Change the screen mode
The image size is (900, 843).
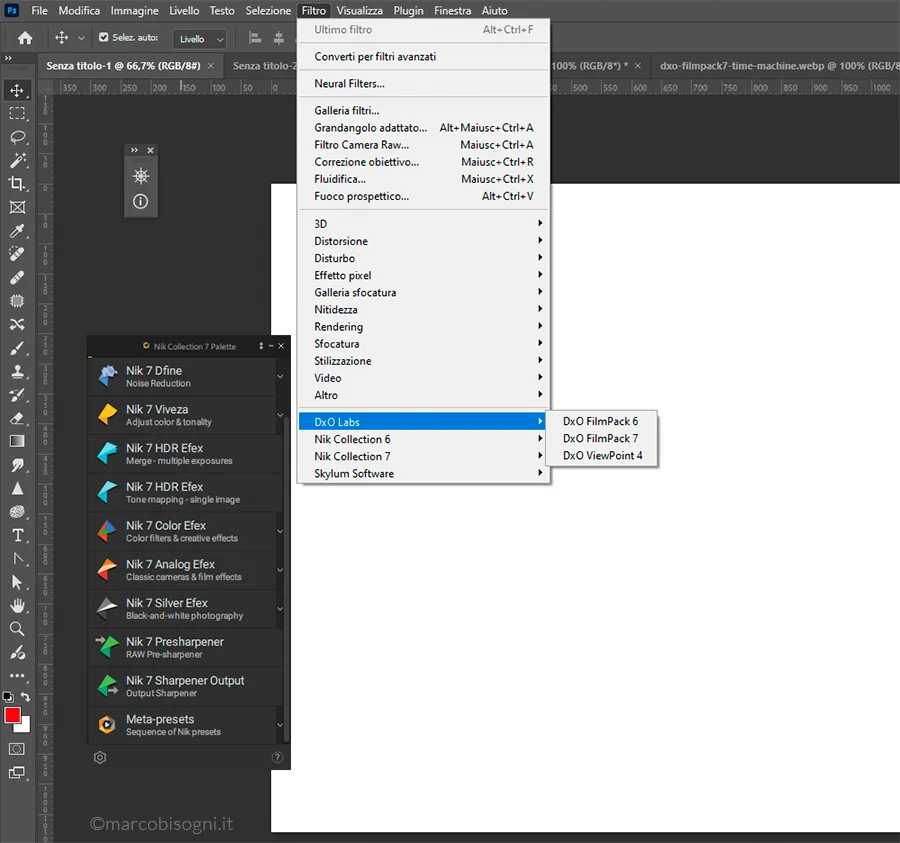tap(17, 773)
